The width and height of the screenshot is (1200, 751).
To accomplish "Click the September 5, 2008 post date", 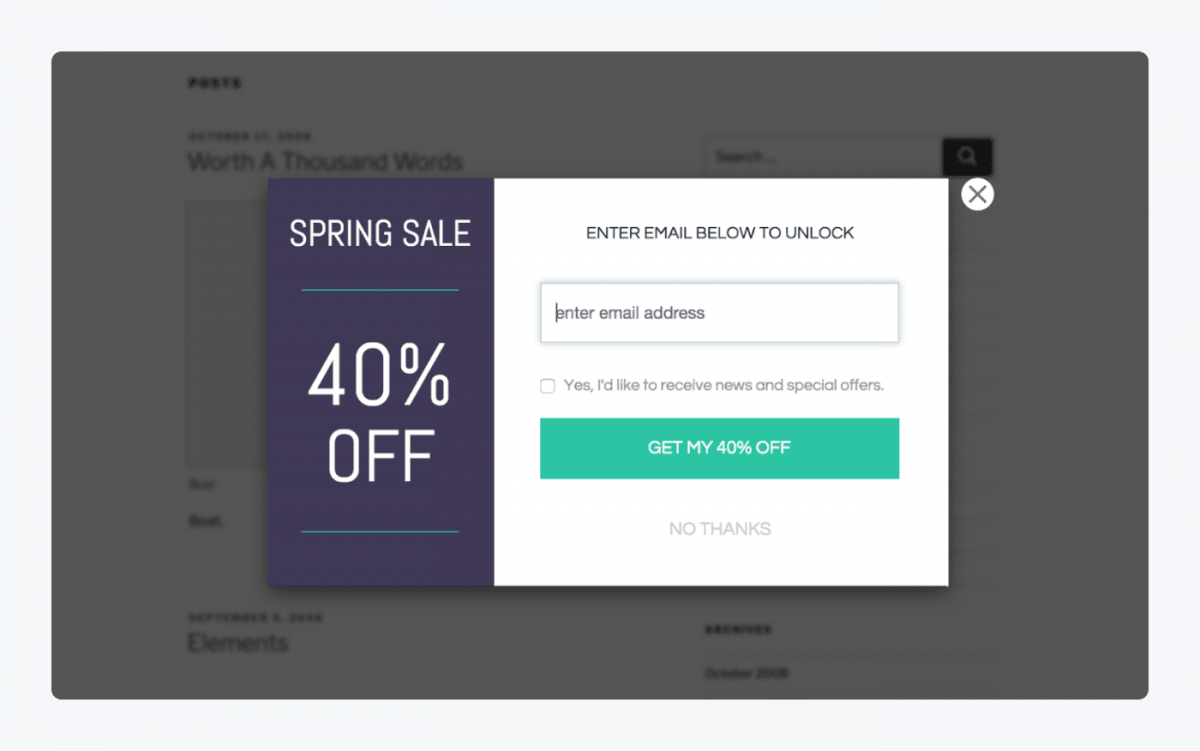I will (255, 618).
